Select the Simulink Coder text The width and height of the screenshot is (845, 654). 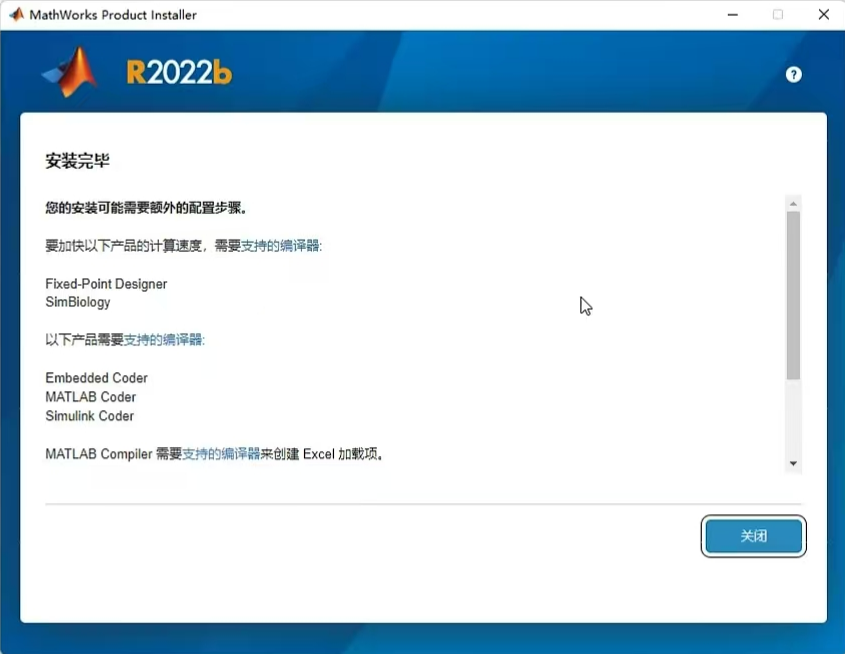[89, 416]
